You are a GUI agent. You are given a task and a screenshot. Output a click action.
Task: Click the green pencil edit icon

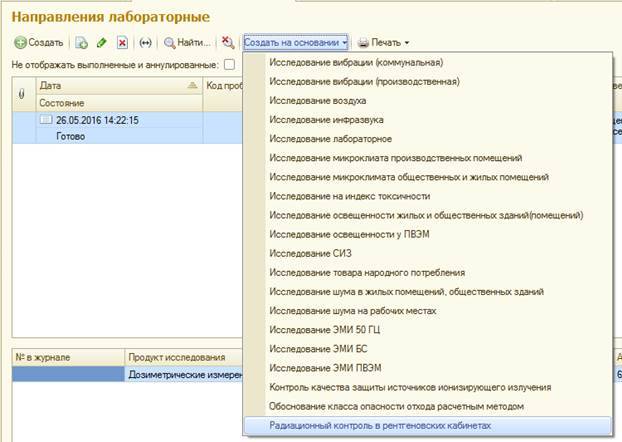coord(102,43)
